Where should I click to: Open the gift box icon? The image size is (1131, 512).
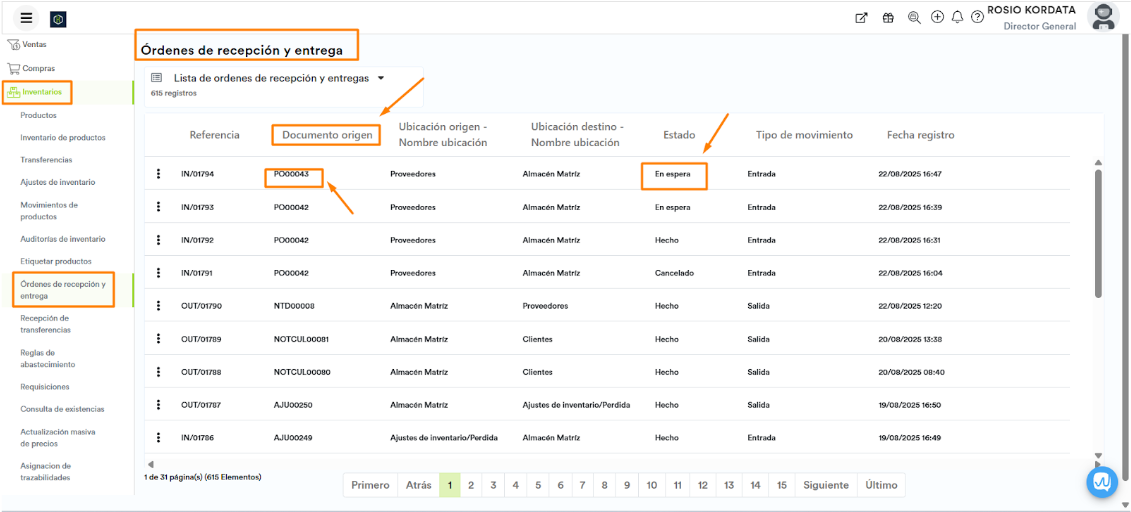coord(888,18)
